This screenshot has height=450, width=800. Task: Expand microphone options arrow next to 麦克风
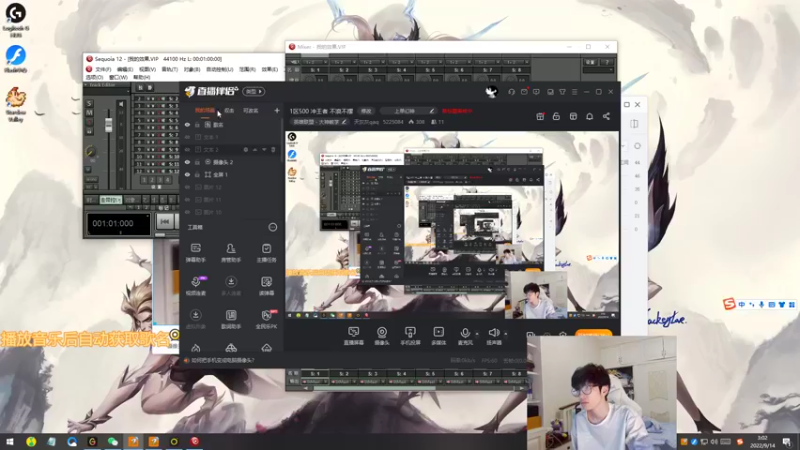point(477,334)
